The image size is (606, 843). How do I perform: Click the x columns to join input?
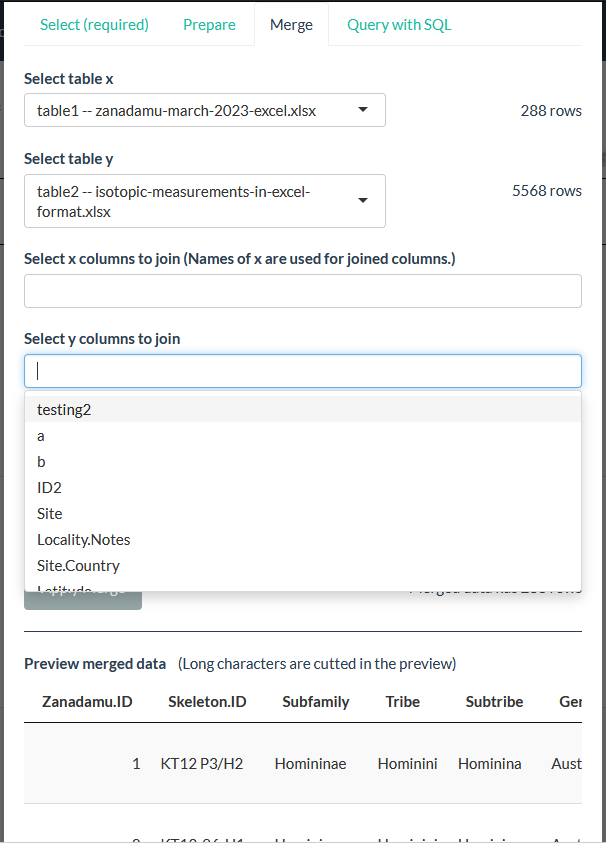pos(303,291)
